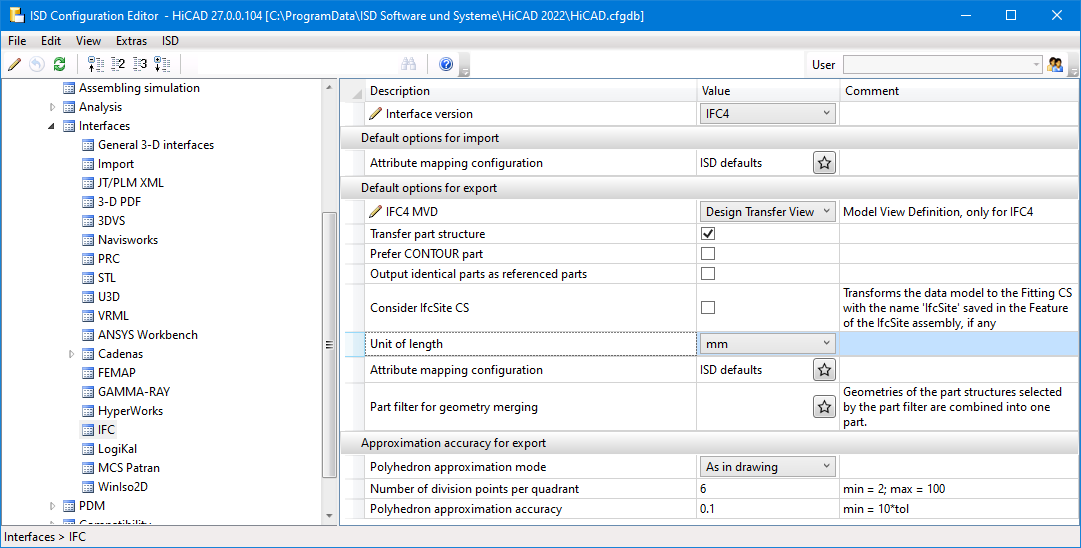Click the expand level 2 tree icon
Viewport: 1081px width, 548px height.
tap(118, 64)
